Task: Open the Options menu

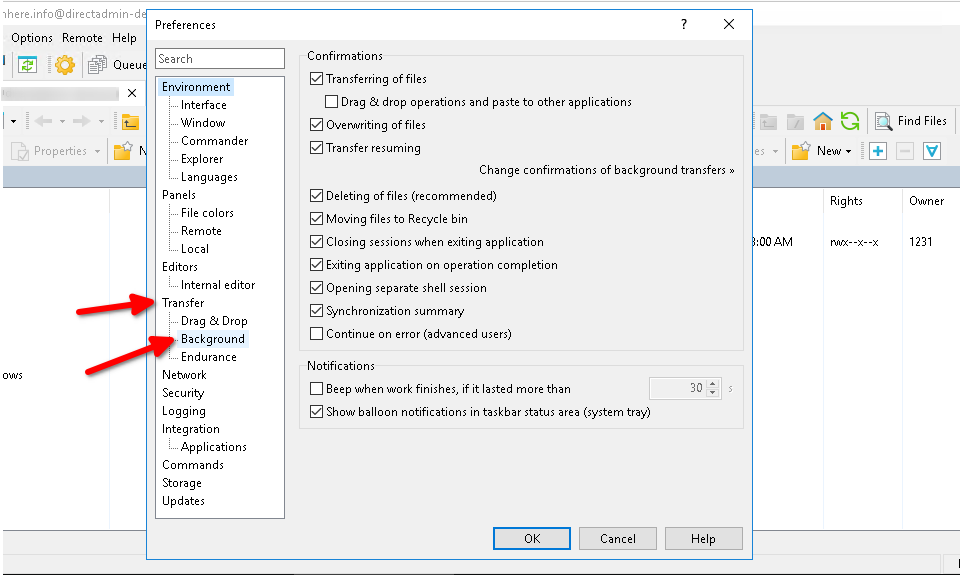Action: (32, 38)
